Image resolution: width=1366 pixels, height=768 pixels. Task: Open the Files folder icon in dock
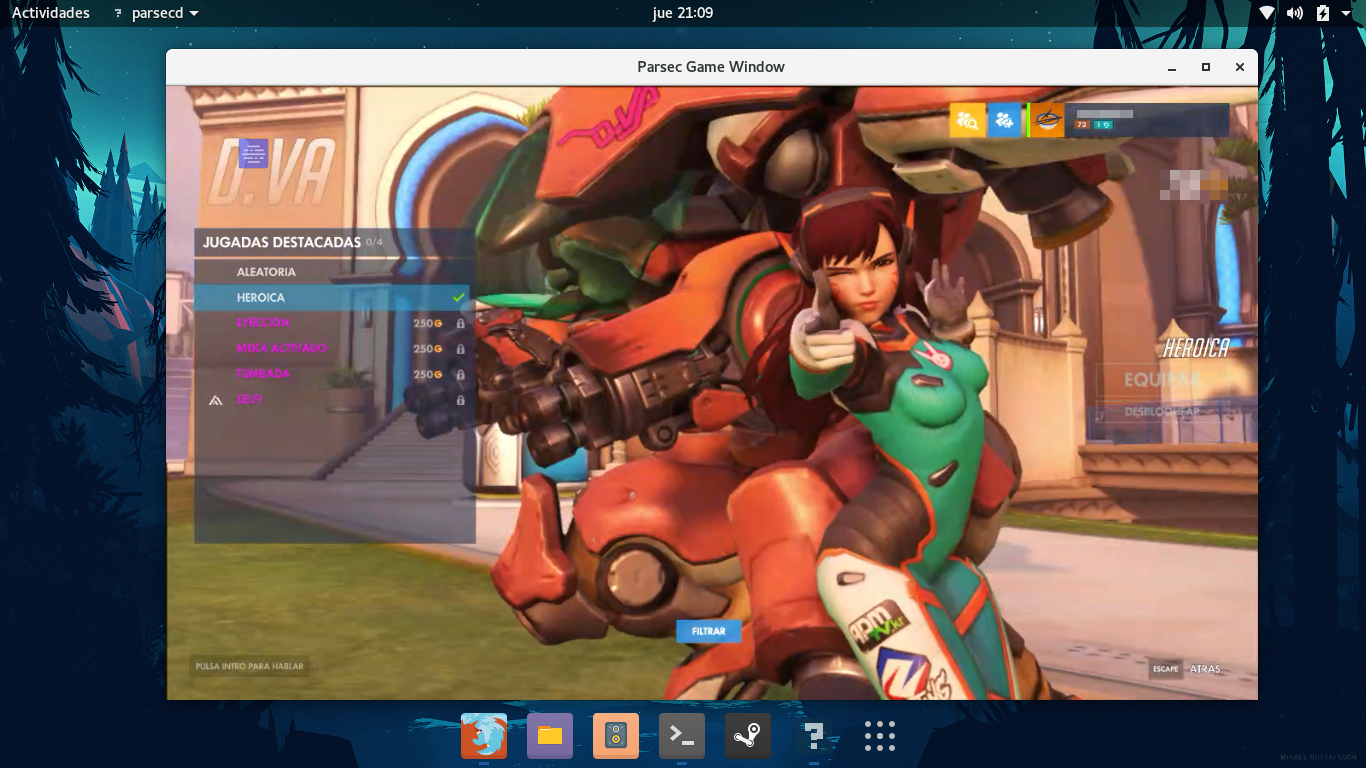point(550,736)
